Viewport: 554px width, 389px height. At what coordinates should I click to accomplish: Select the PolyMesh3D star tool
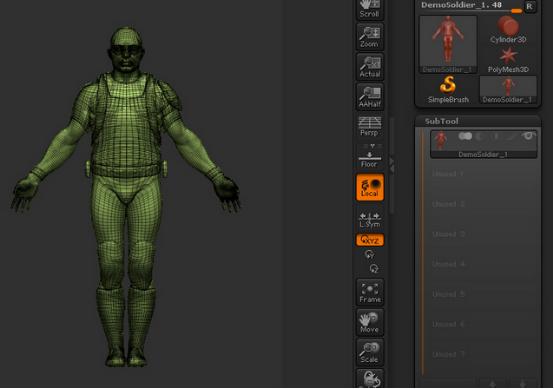(x=508, y=60)
